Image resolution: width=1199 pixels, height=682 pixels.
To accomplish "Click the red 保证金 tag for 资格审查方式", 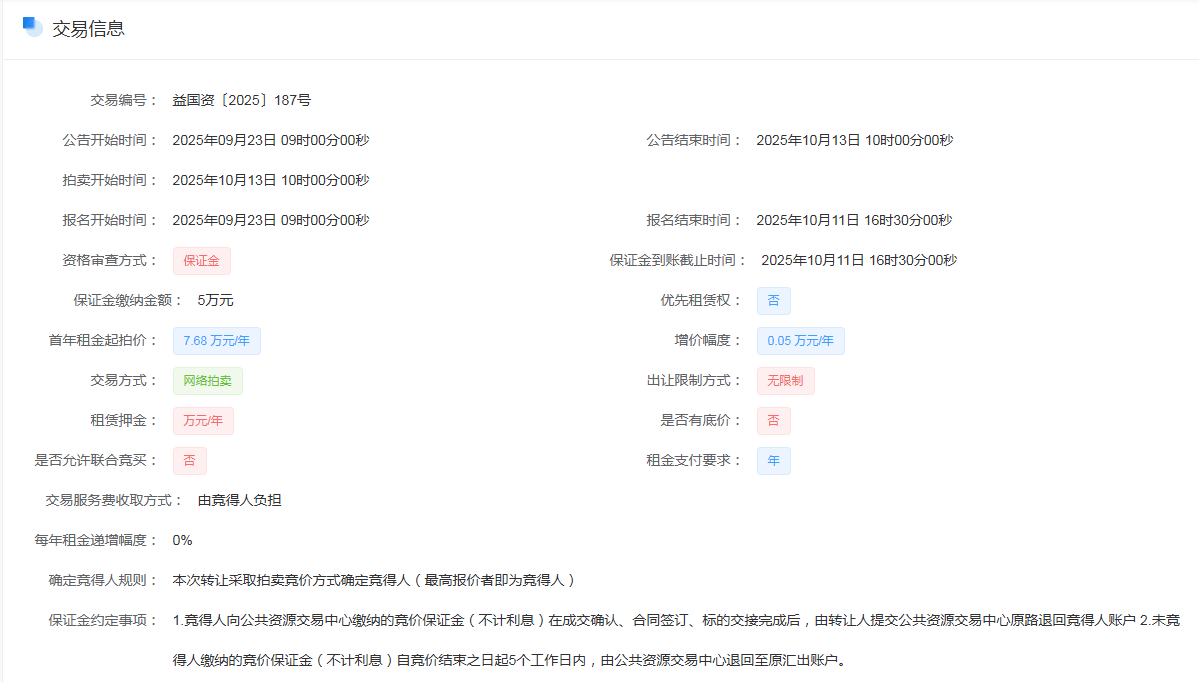I will (x=202, y=261).
